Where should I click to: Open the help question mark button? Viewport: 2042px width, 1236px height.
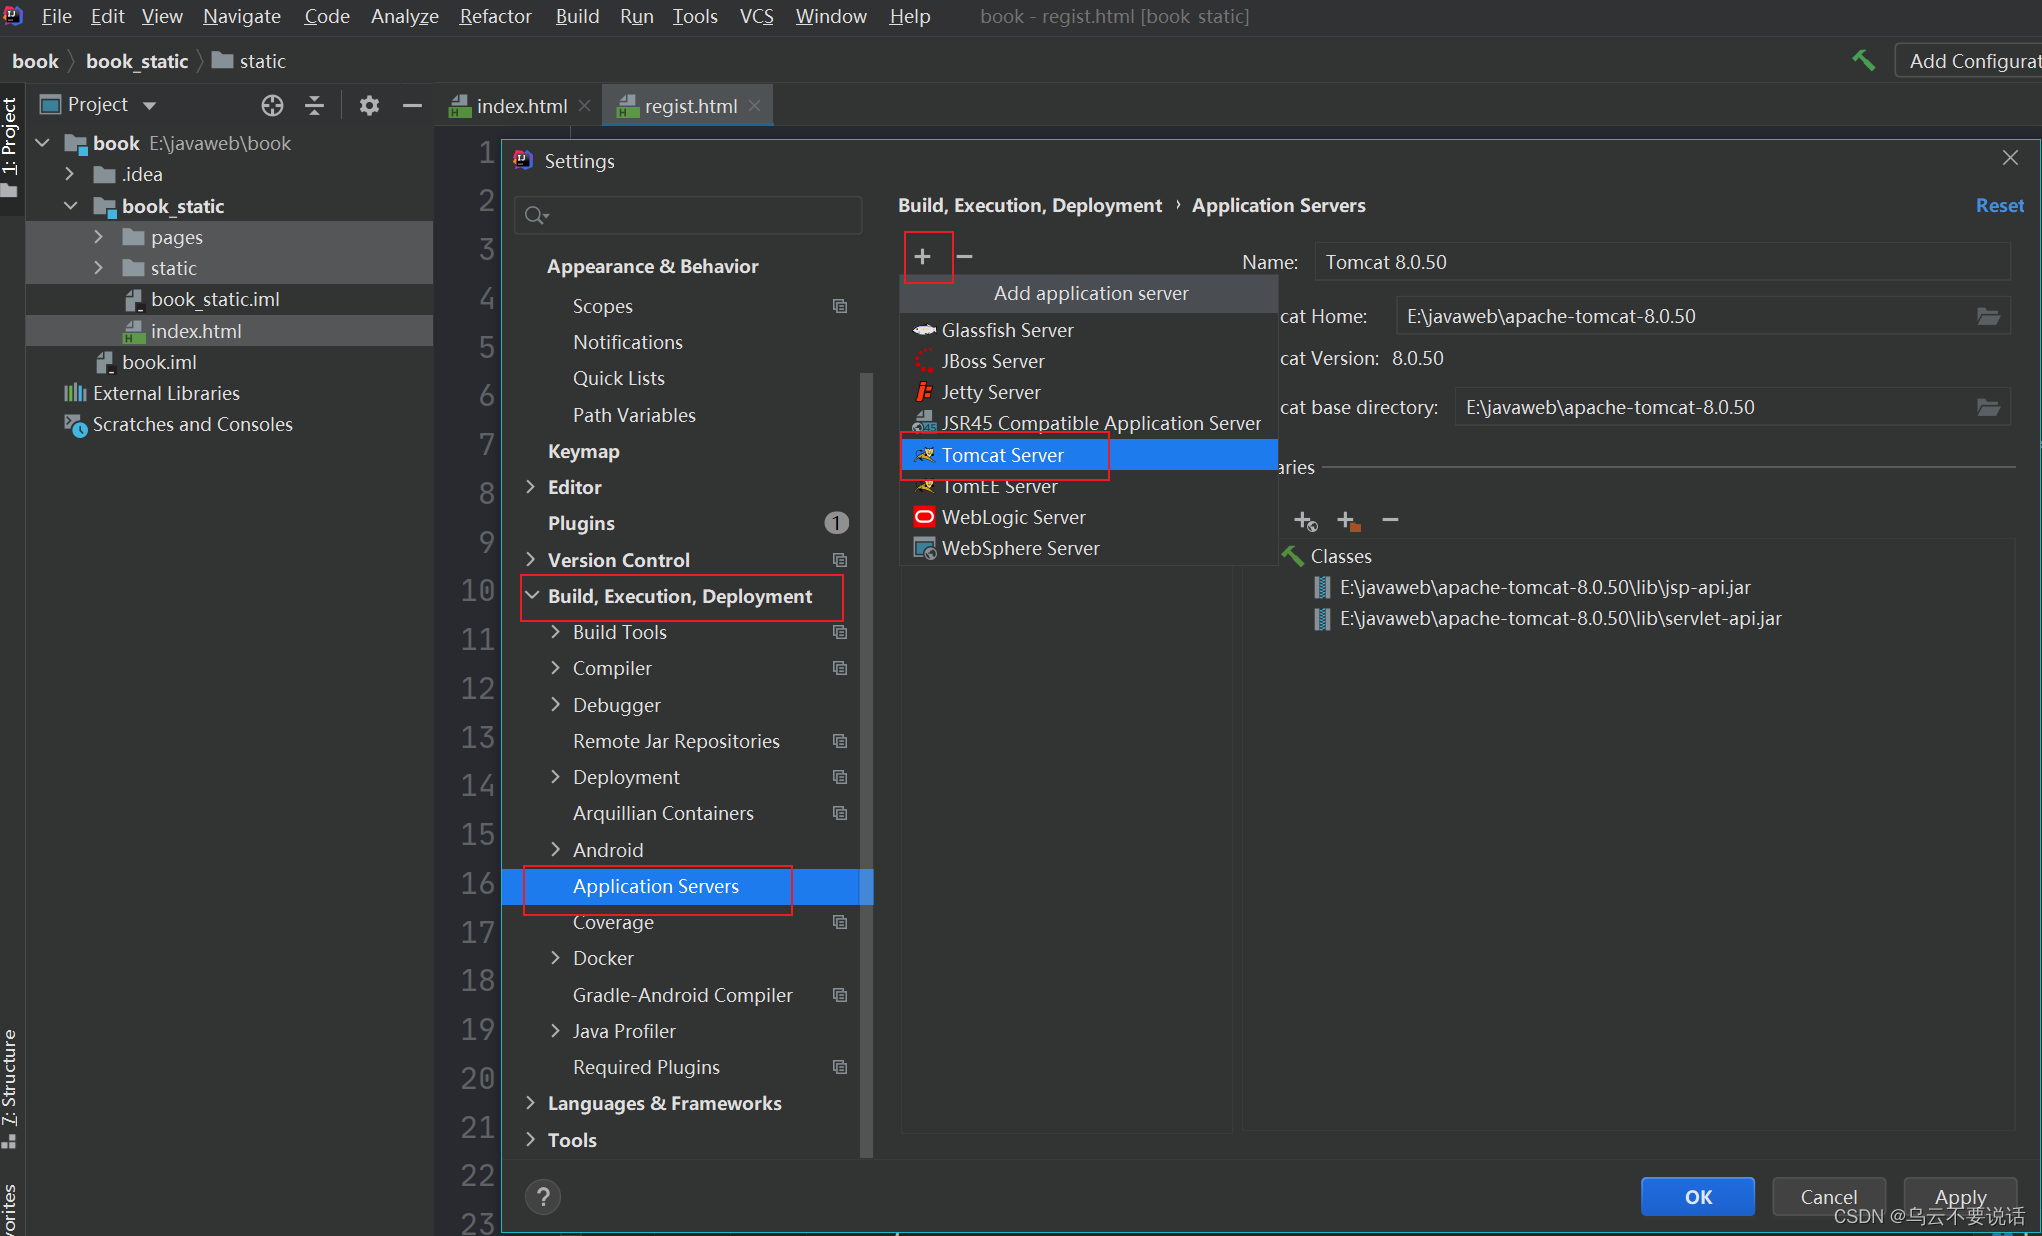click(x=543, y=1197)
